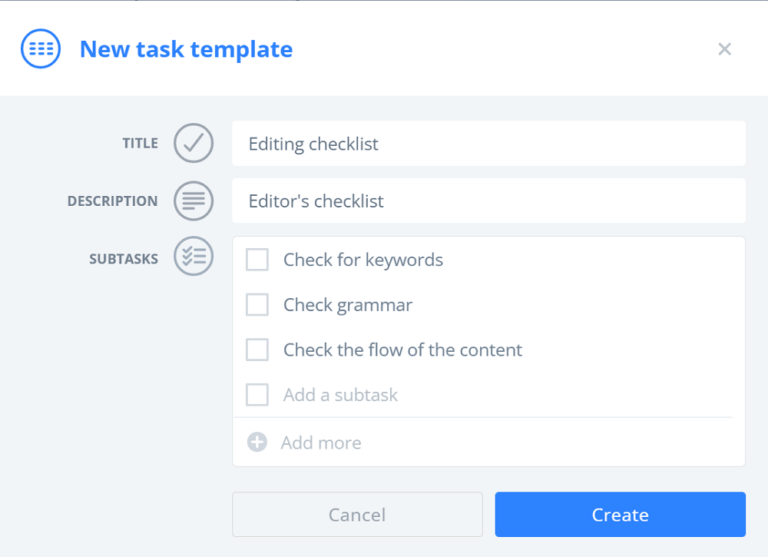Tick the Check for keywords checkbox
Viewport: 768px width, 557px height.
click(x=257, y=260)
